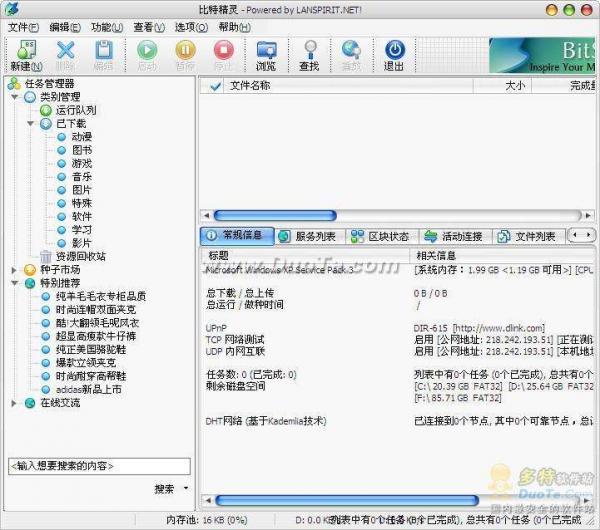600x530 pixels.
Task: Open dropdown arrow beside 搜索
Action: [x=186, y=488]
